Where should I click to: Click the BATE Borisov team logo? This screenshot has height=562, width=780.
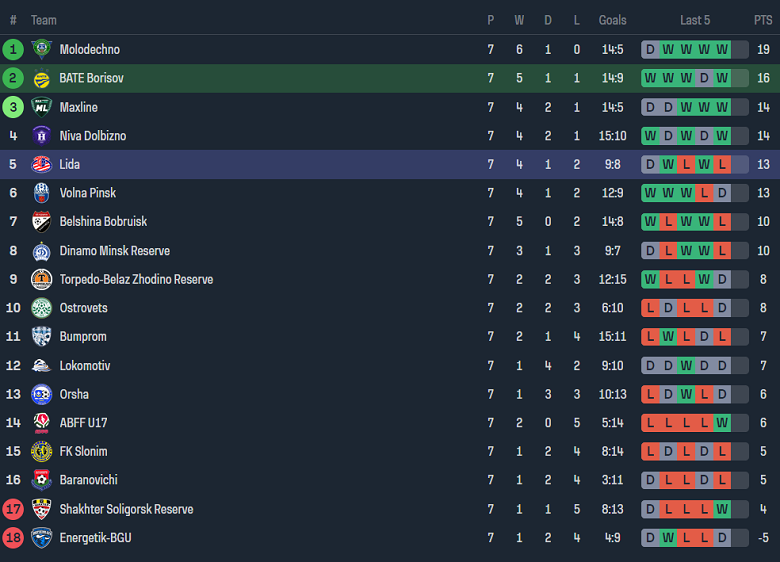click(x=41, y=78)
